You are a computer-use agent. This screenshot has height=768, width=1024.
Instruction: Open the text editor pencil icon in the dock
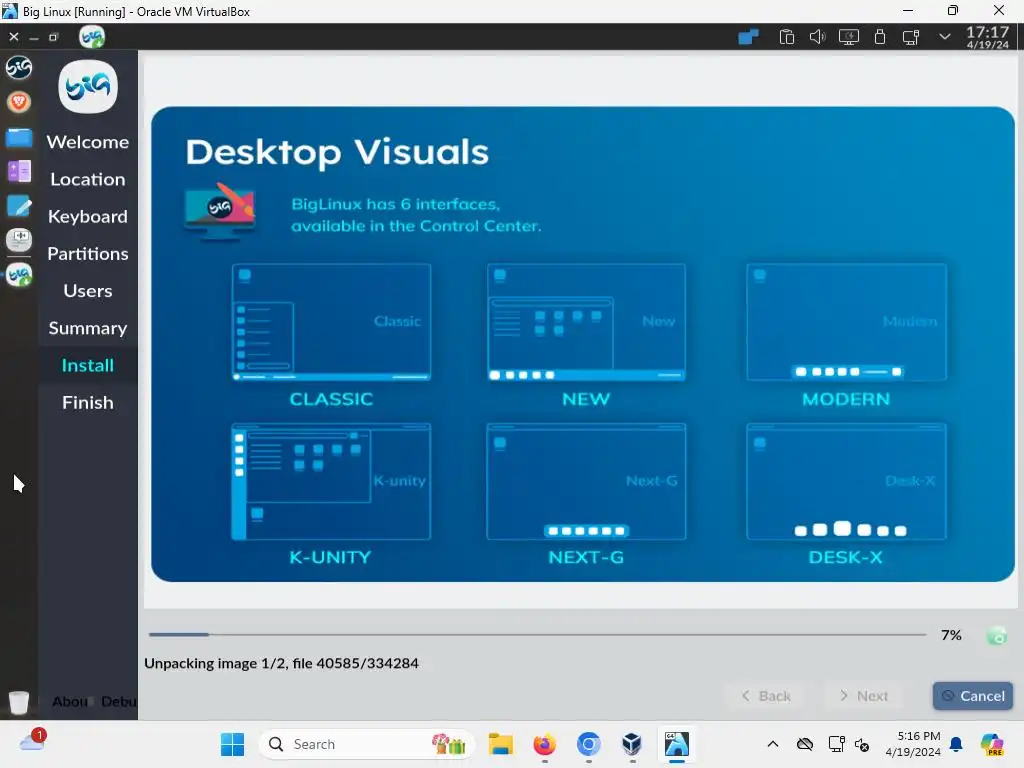(18, 206)
